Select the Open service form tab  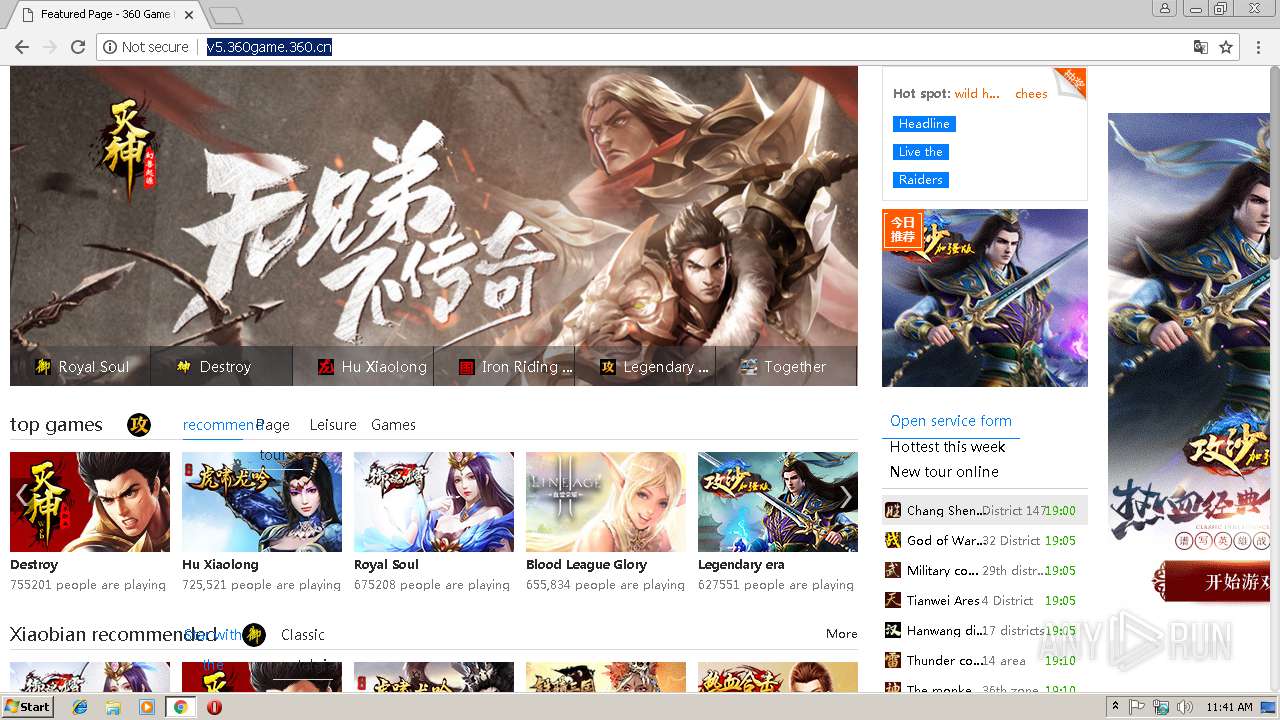click(951, 421)
